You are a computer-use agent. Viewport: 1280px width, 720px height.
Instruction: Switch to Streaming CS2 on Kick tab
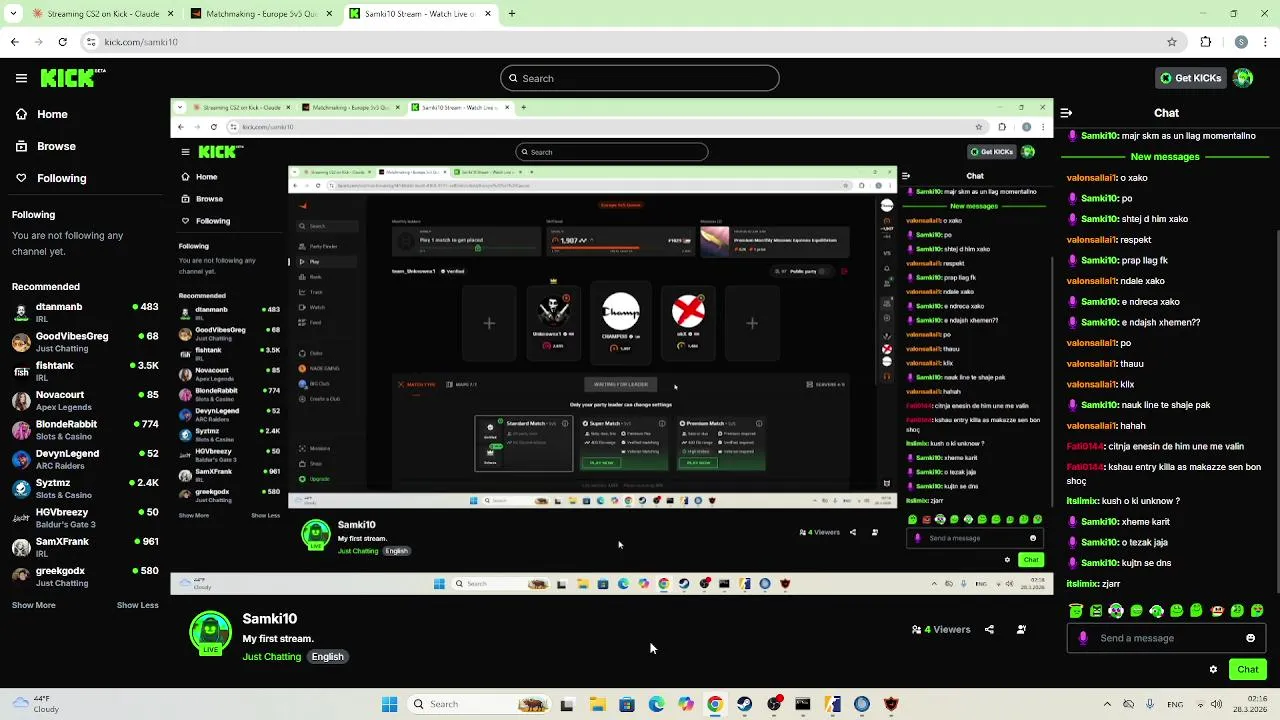click(x=103, y=14)
